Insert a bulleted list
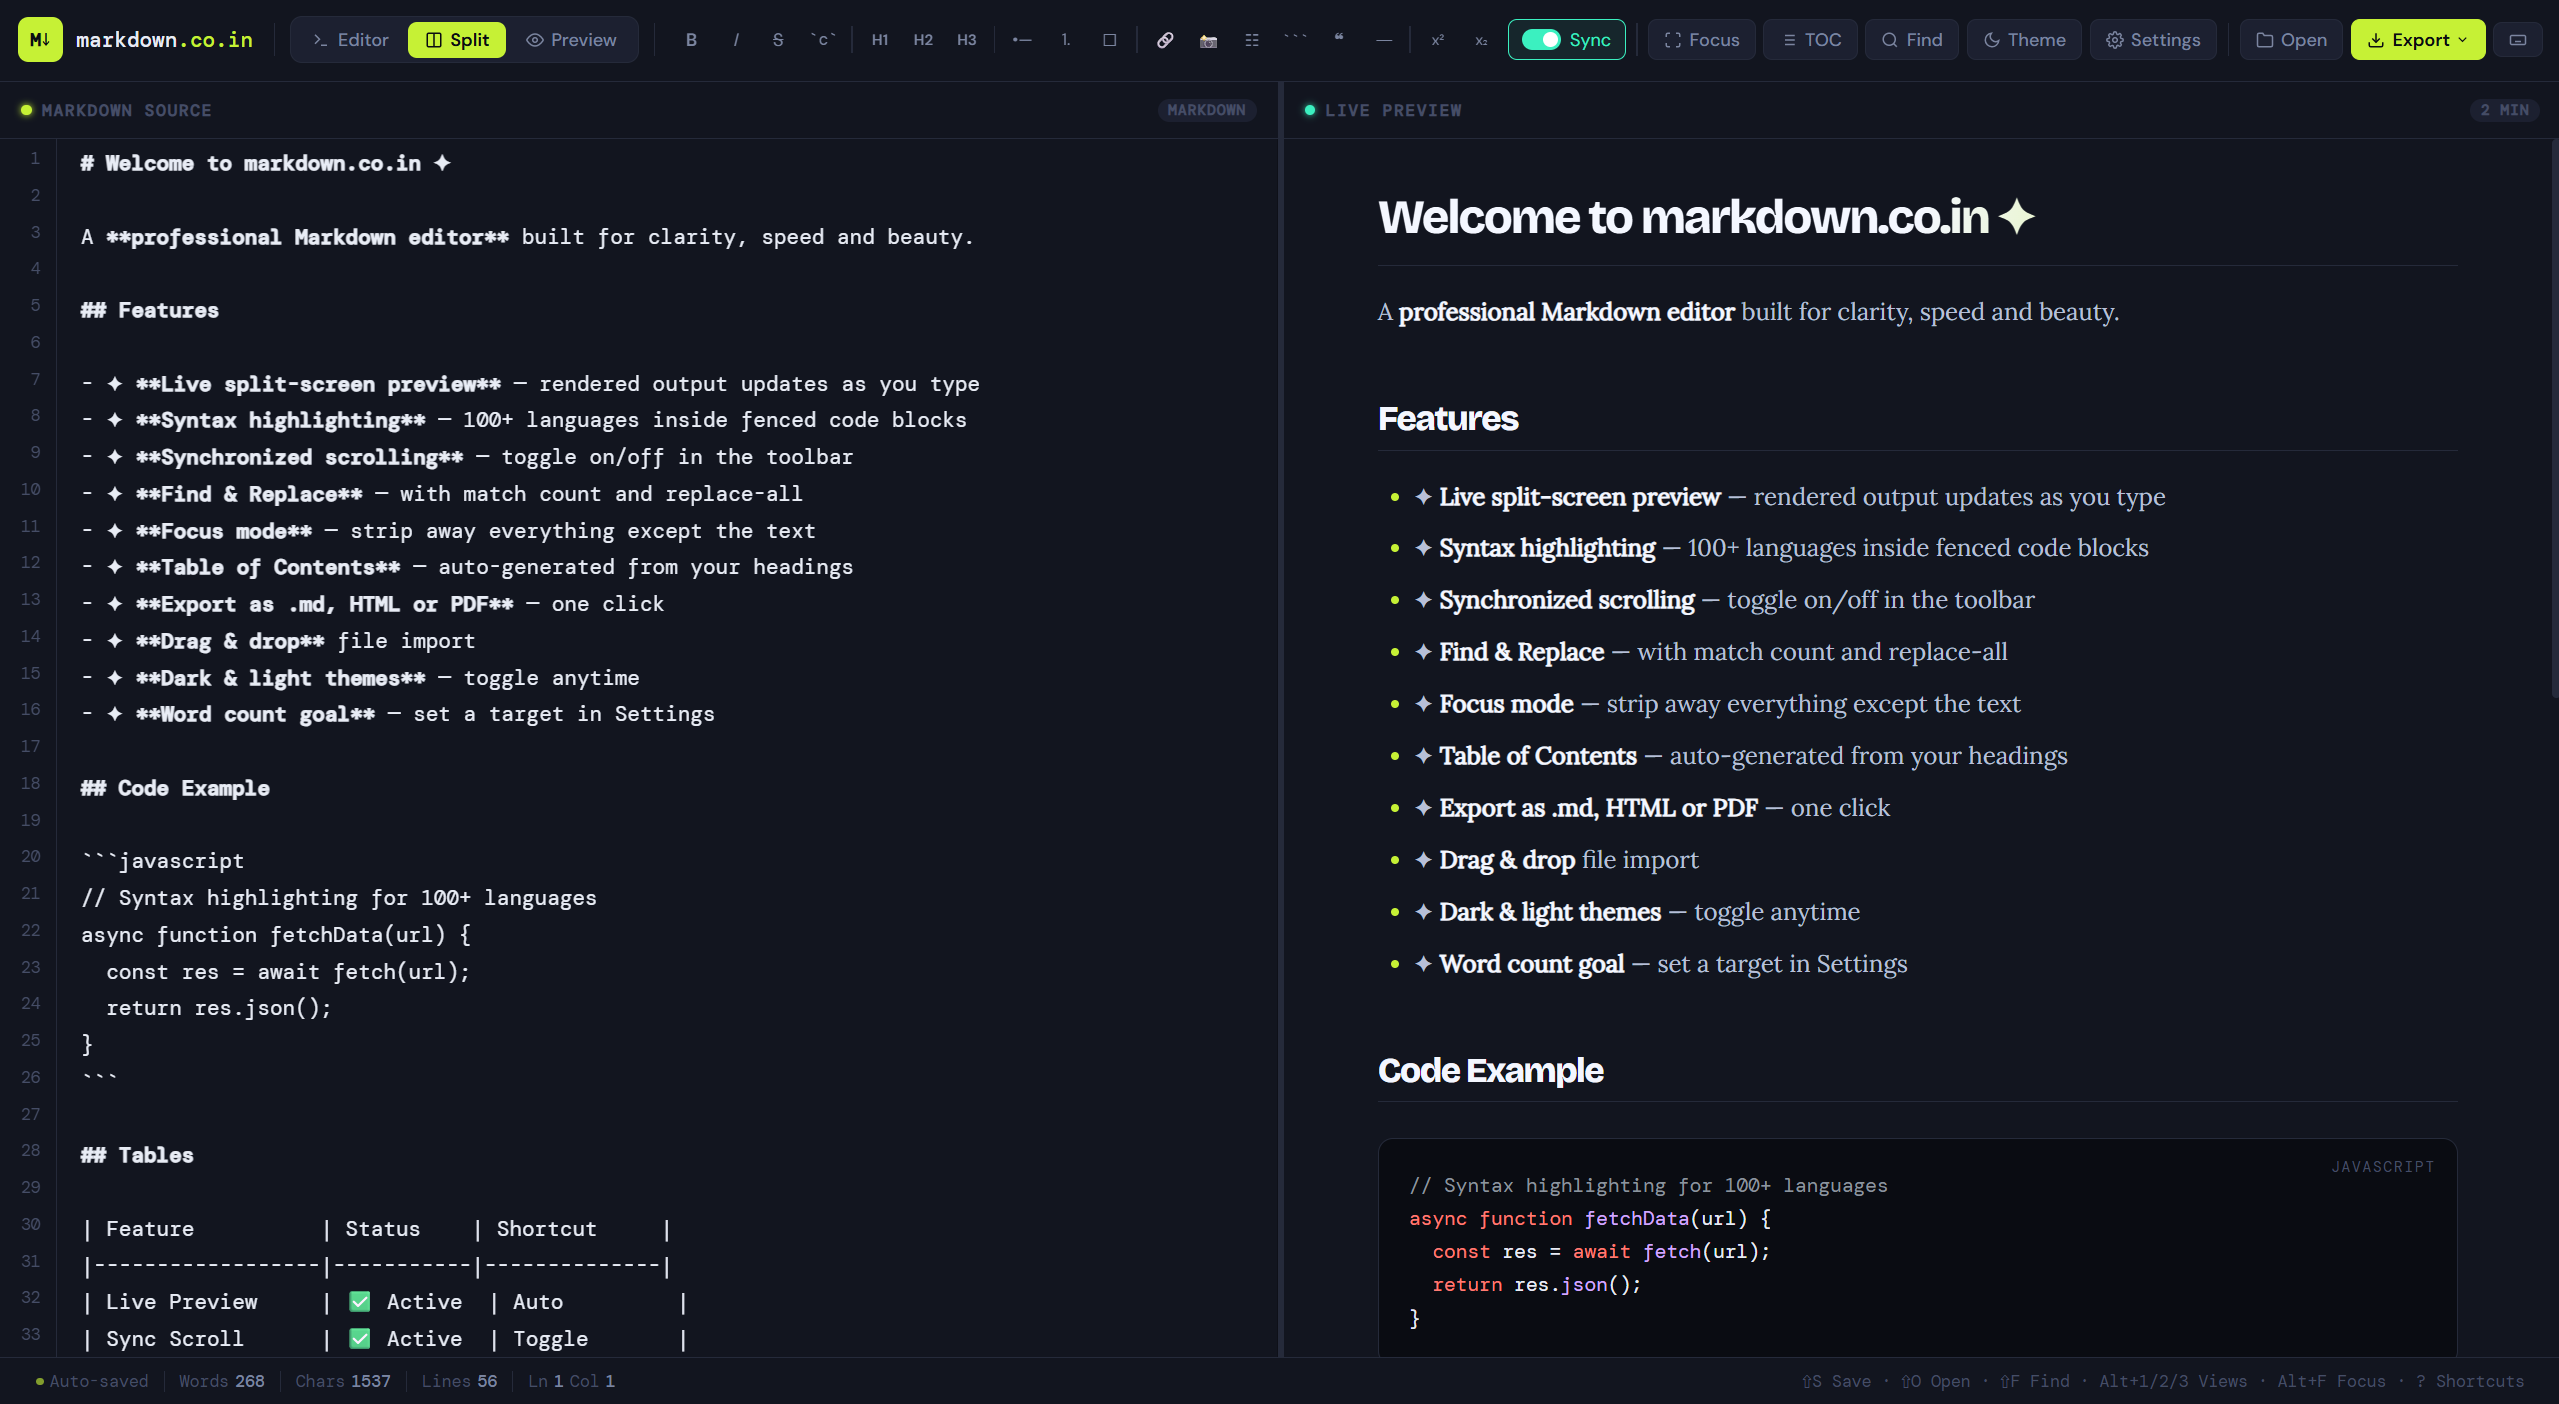Image resolution: width=2559 pixels, height=1404 pixels. 1022,40
